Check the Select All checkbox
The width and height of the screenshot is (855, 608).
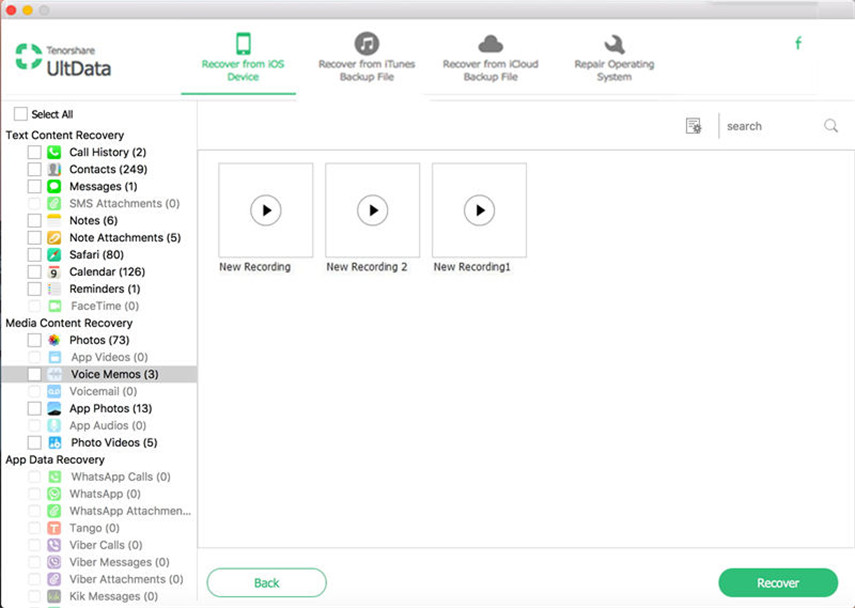click(x=21, y=114)
